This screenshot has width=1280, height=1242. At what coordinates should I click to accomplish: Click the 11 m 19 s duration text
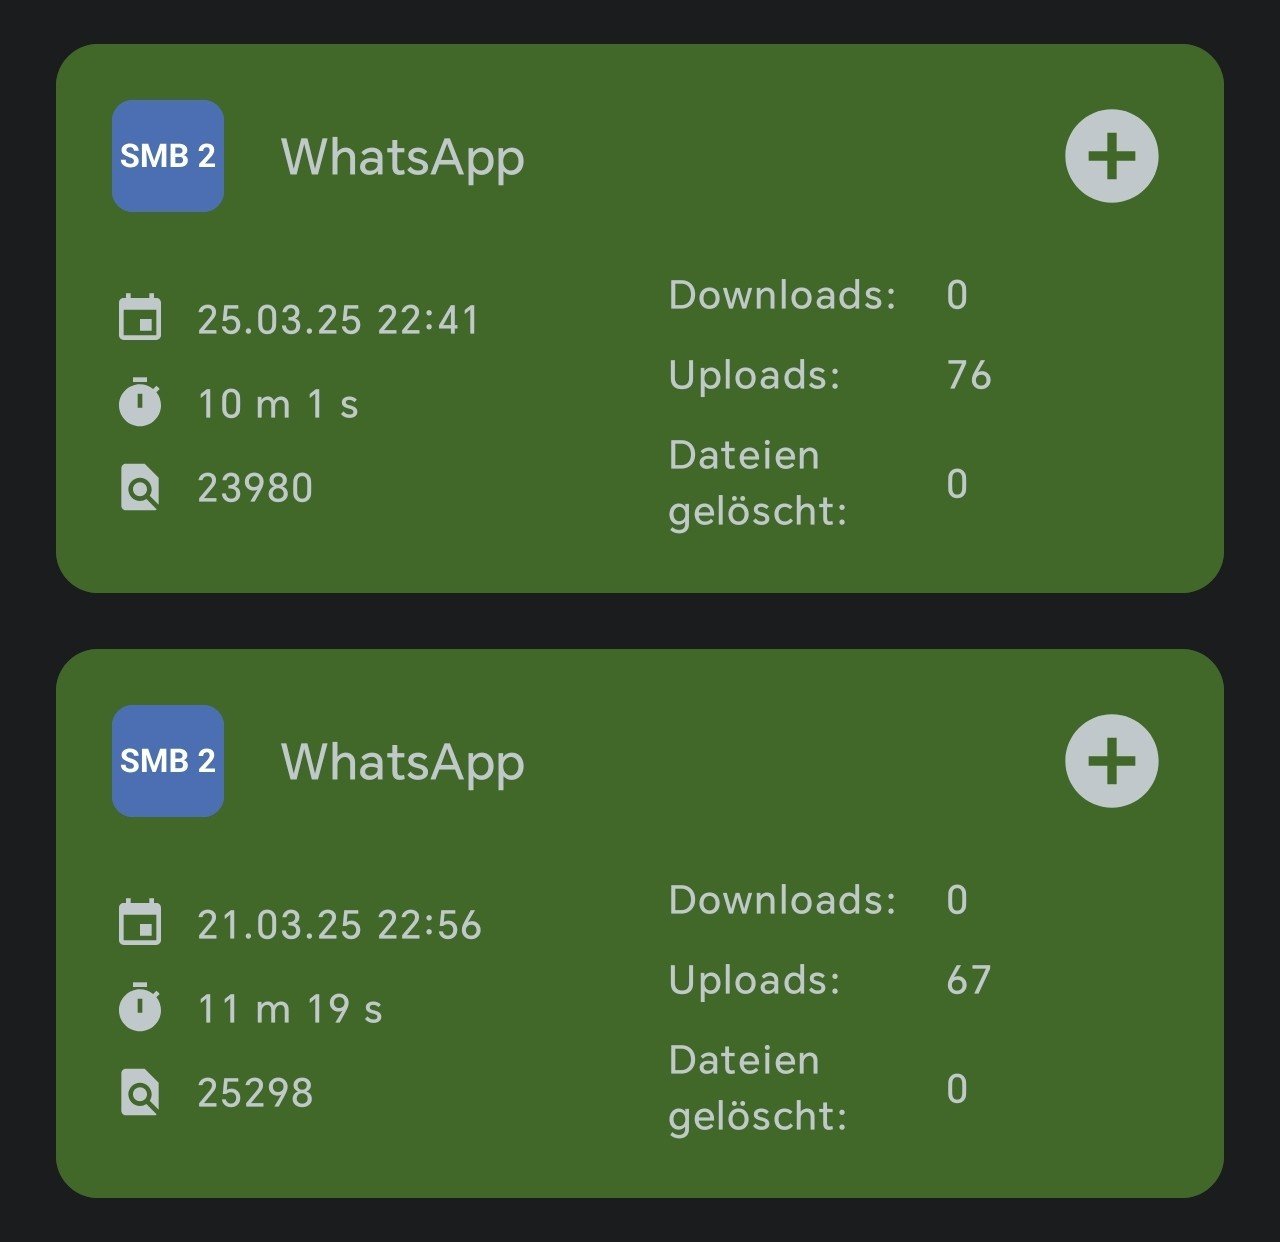tap(290, 1009)
